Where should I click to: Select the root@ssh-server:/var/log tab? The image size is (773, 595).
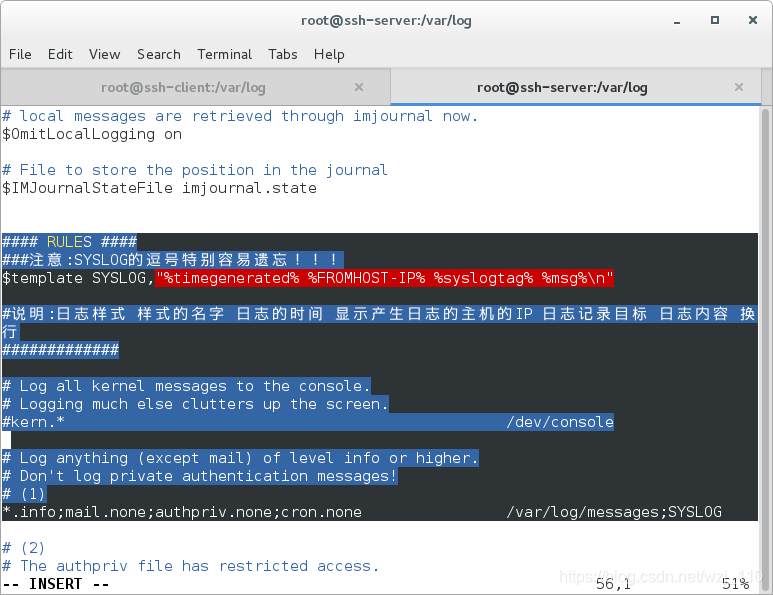[x=562, y=88]
